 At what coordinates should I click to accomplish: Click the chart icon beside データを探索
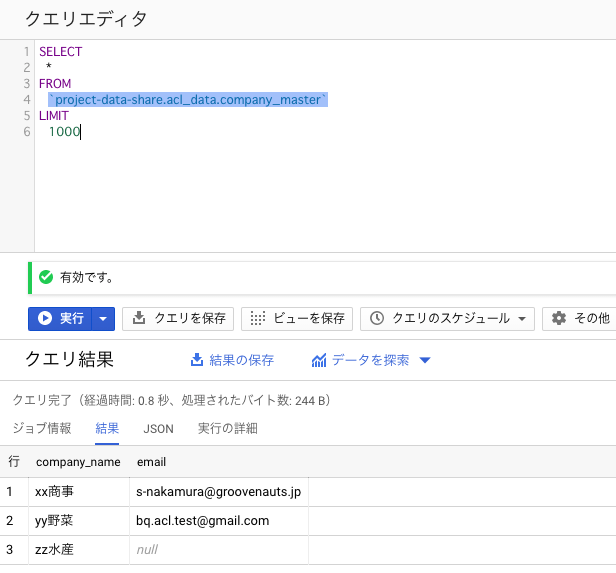click(x=319, y=360)
